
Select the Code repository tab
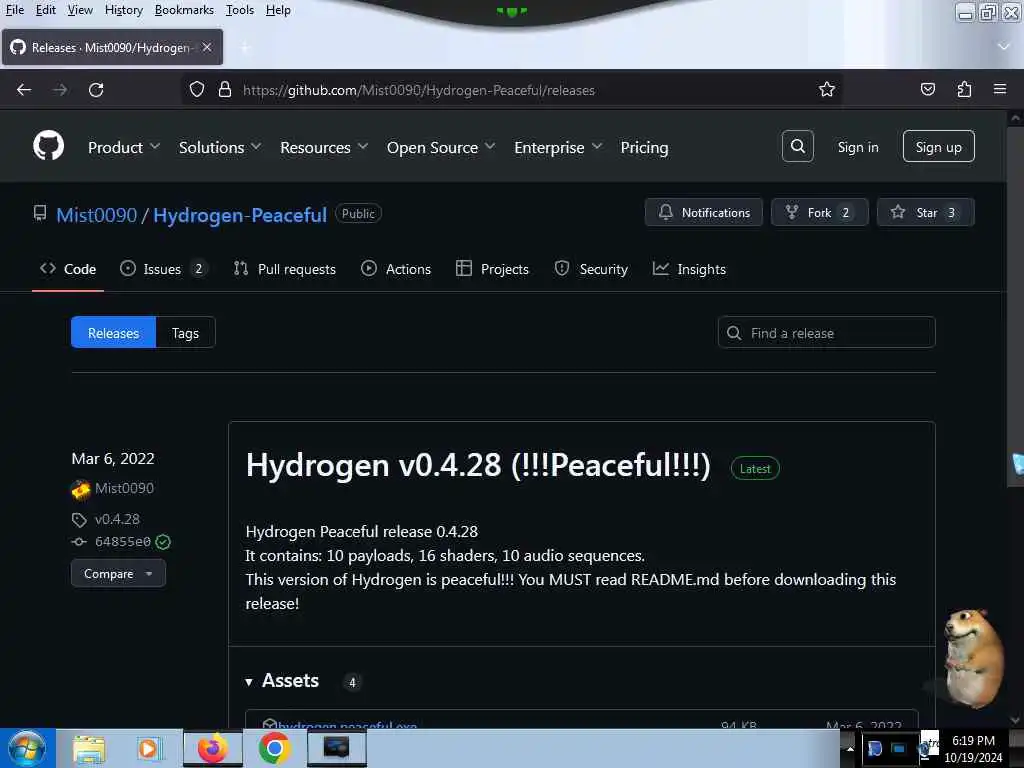pos(68,269)
